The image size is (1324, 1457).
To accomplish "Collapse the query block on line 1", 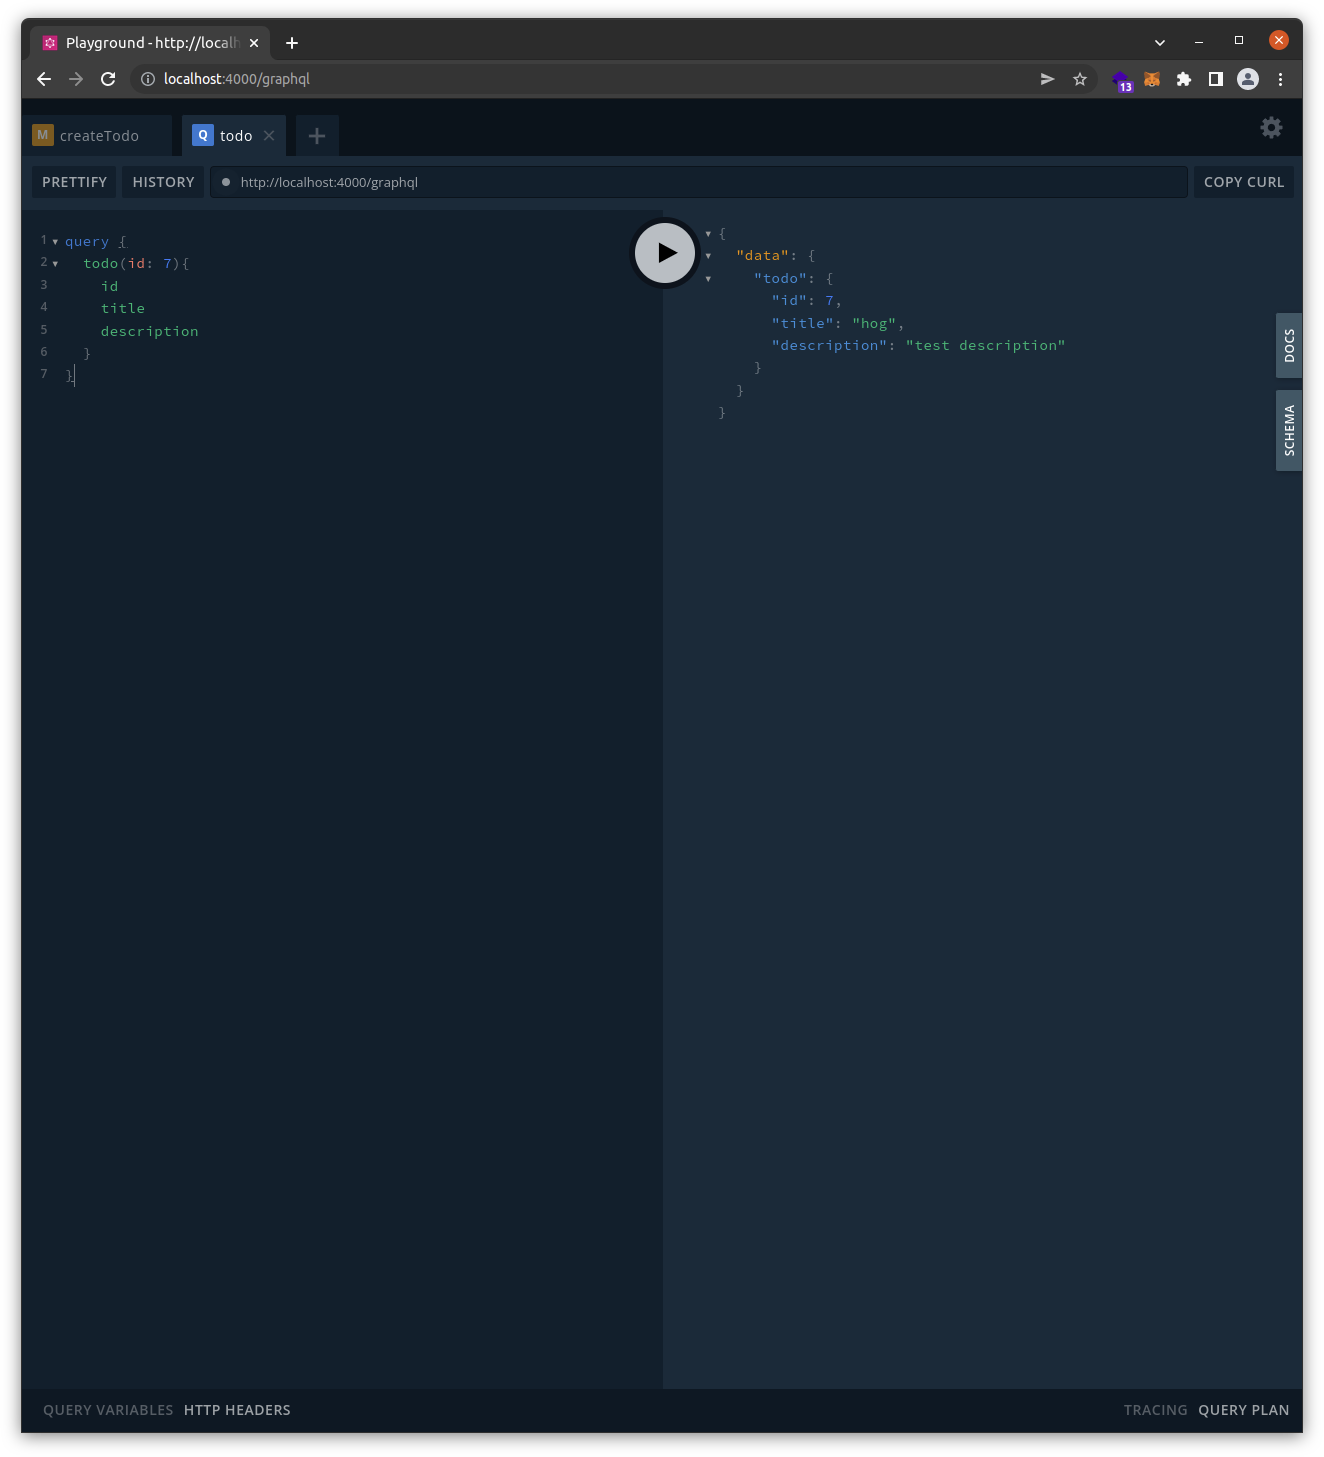I will (55, 242).
